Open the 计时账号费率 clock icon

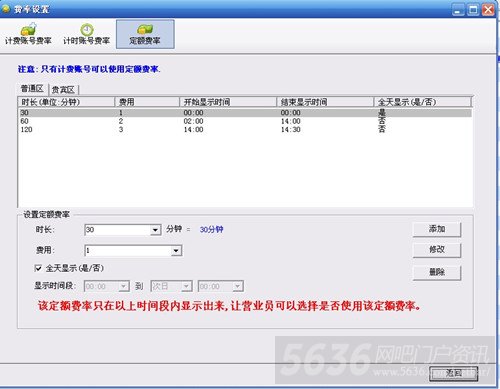tap(87, 30)
